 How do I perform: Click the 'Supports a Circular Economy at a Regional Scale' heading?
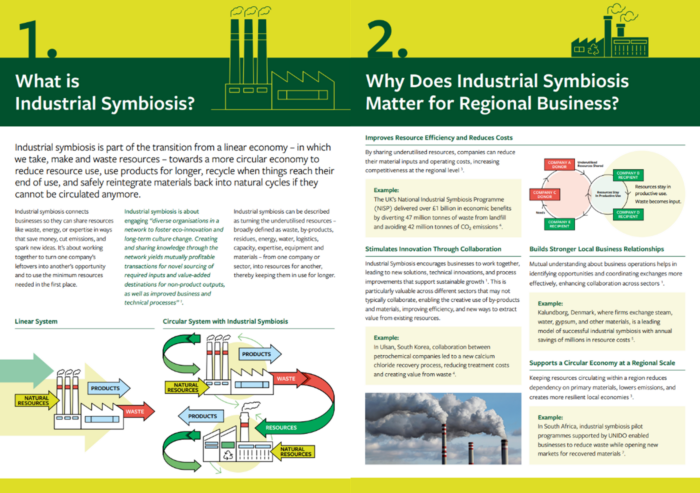pyautogui.click(x=602, y=363)
